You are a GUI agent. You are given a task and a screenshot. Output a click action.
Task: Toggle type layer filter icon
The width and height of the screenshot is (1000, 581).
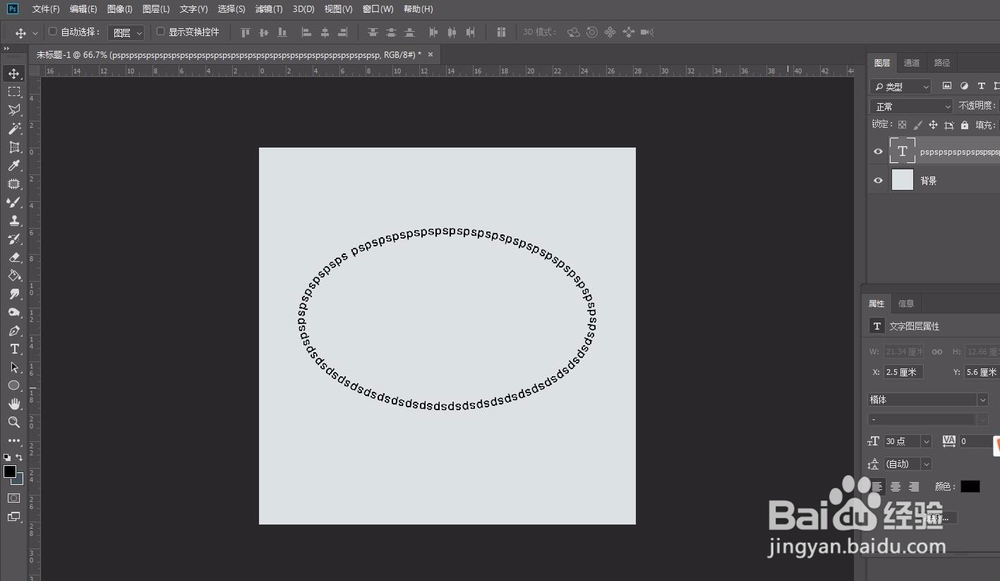coord(982,86)
